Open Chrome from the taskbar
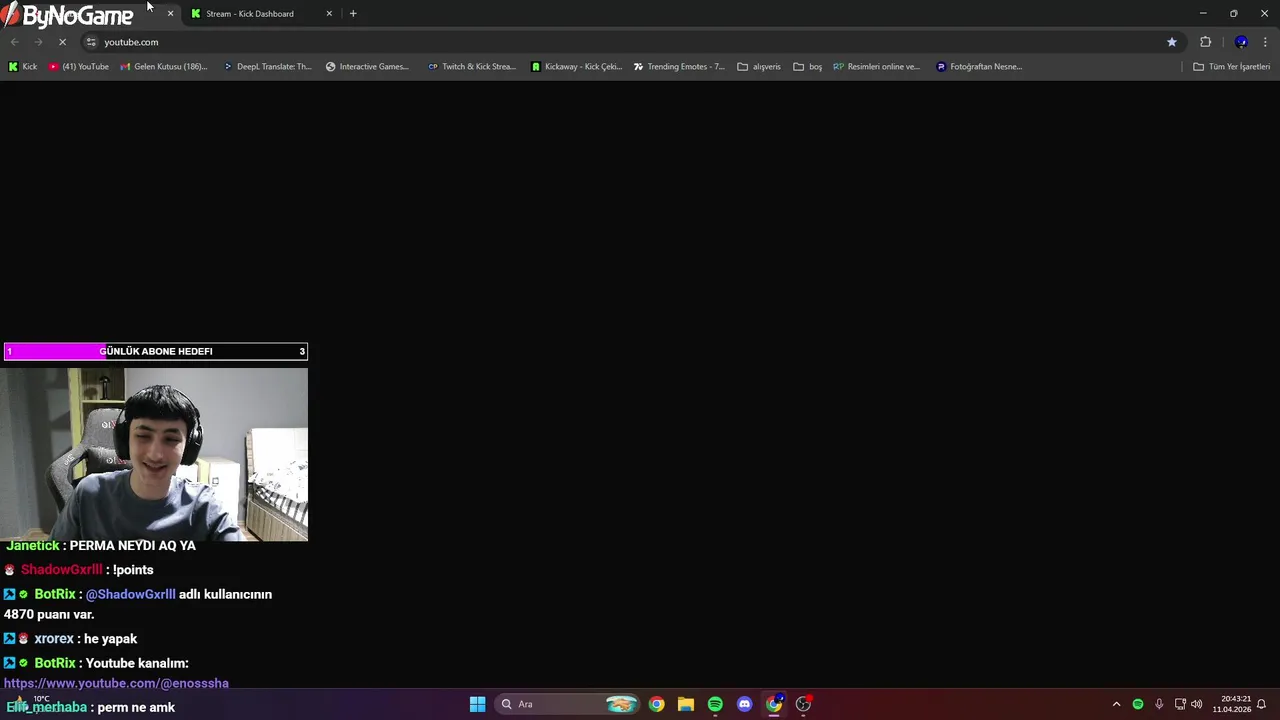Image resolution: width=1280 pixels, height=720 pixels. pyautogui.click(x=656, y=704)
